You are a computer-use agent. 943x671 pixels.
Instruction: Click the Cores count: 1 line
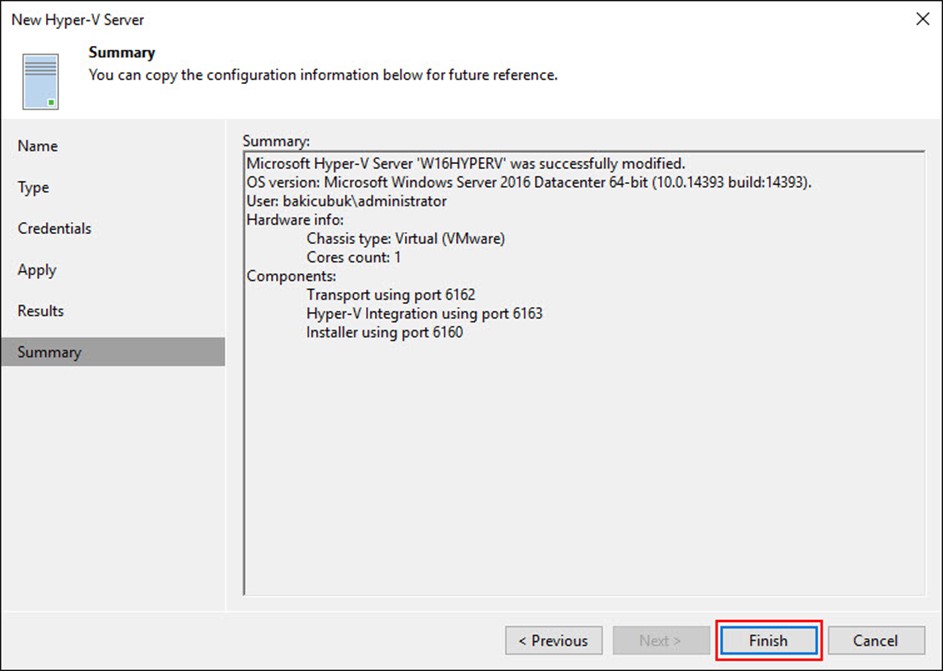click(x=354, y=257)
